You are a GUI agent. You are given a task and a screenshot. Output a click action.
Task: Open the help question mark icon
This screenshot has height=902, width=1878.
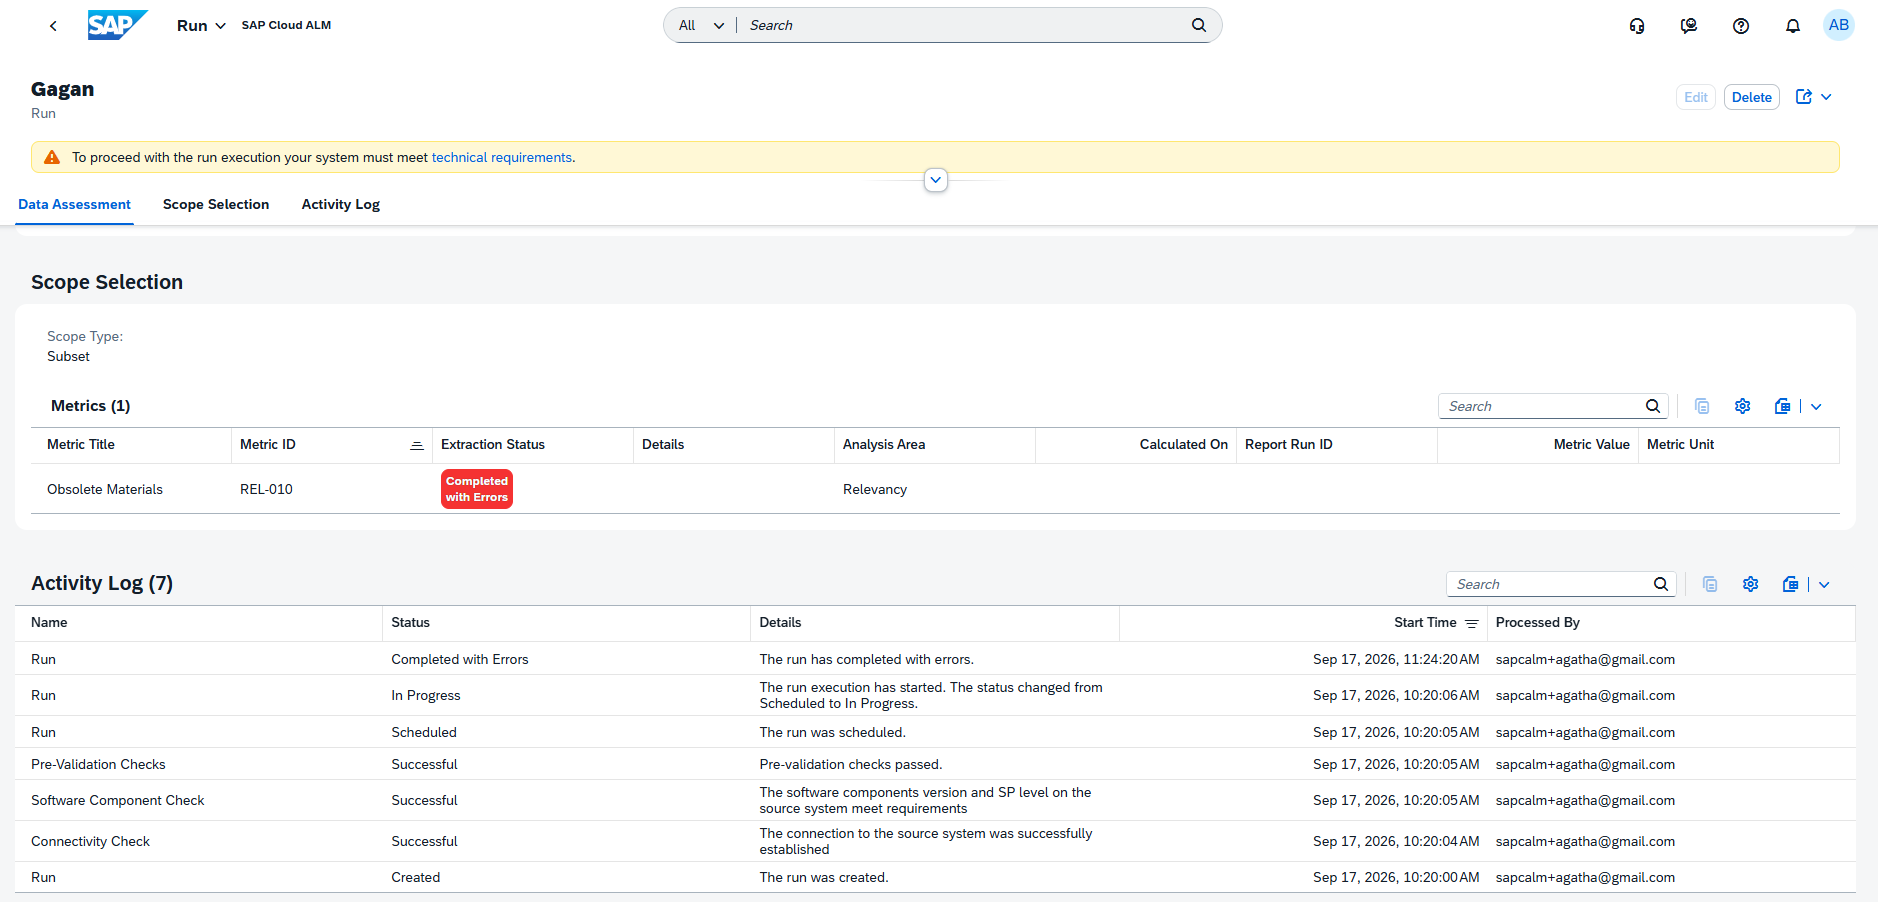(1741, 26)
